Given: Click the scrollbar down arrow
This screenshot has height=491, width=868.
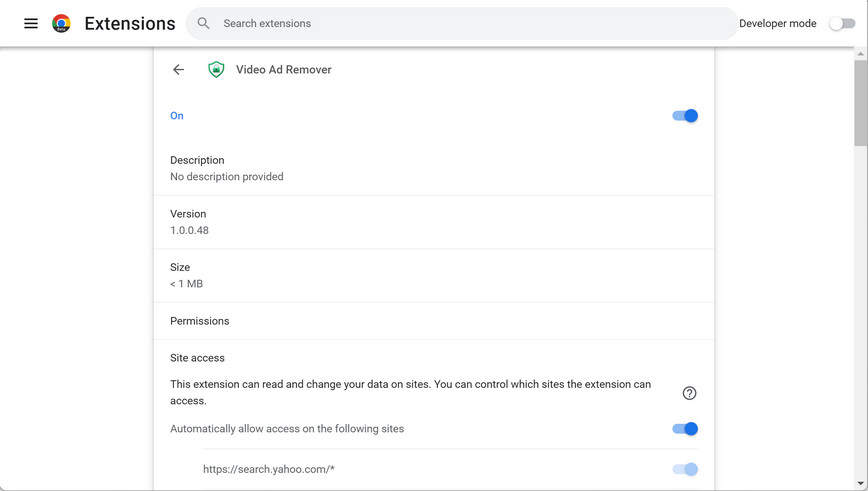Looking at the screenshot, I should [x=861, y=484].
